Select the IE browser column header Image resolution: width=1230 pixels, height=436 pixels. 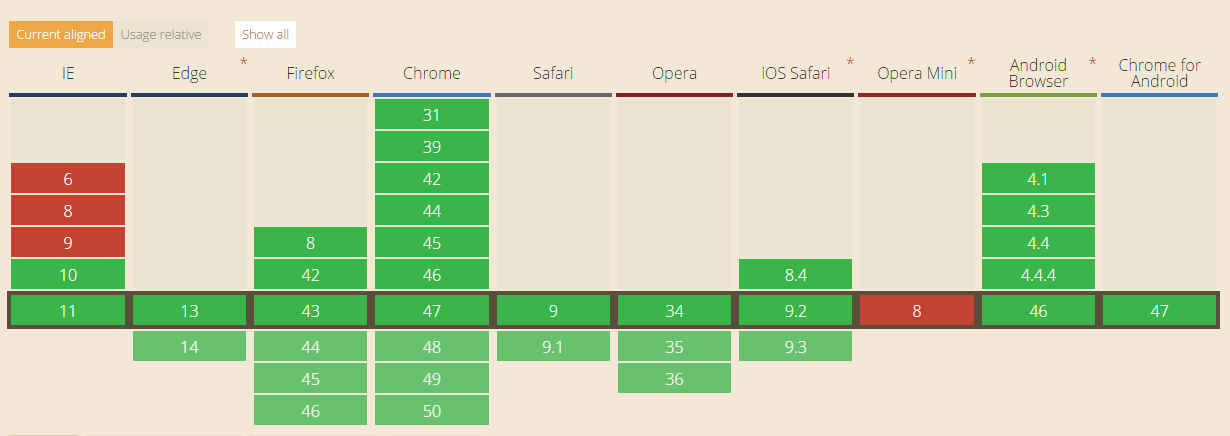pos(68,73)
